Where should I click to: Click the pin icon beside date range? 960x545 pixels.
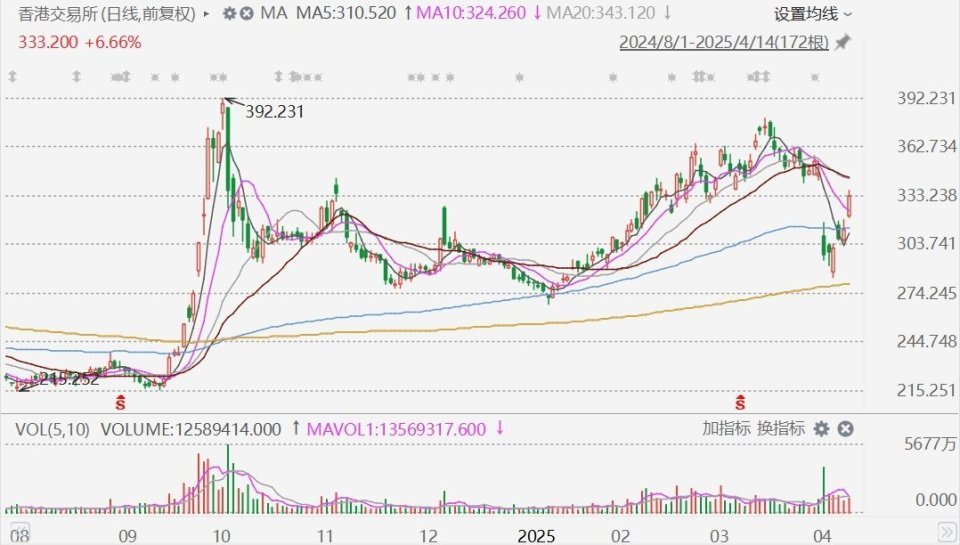coord(842,42)
